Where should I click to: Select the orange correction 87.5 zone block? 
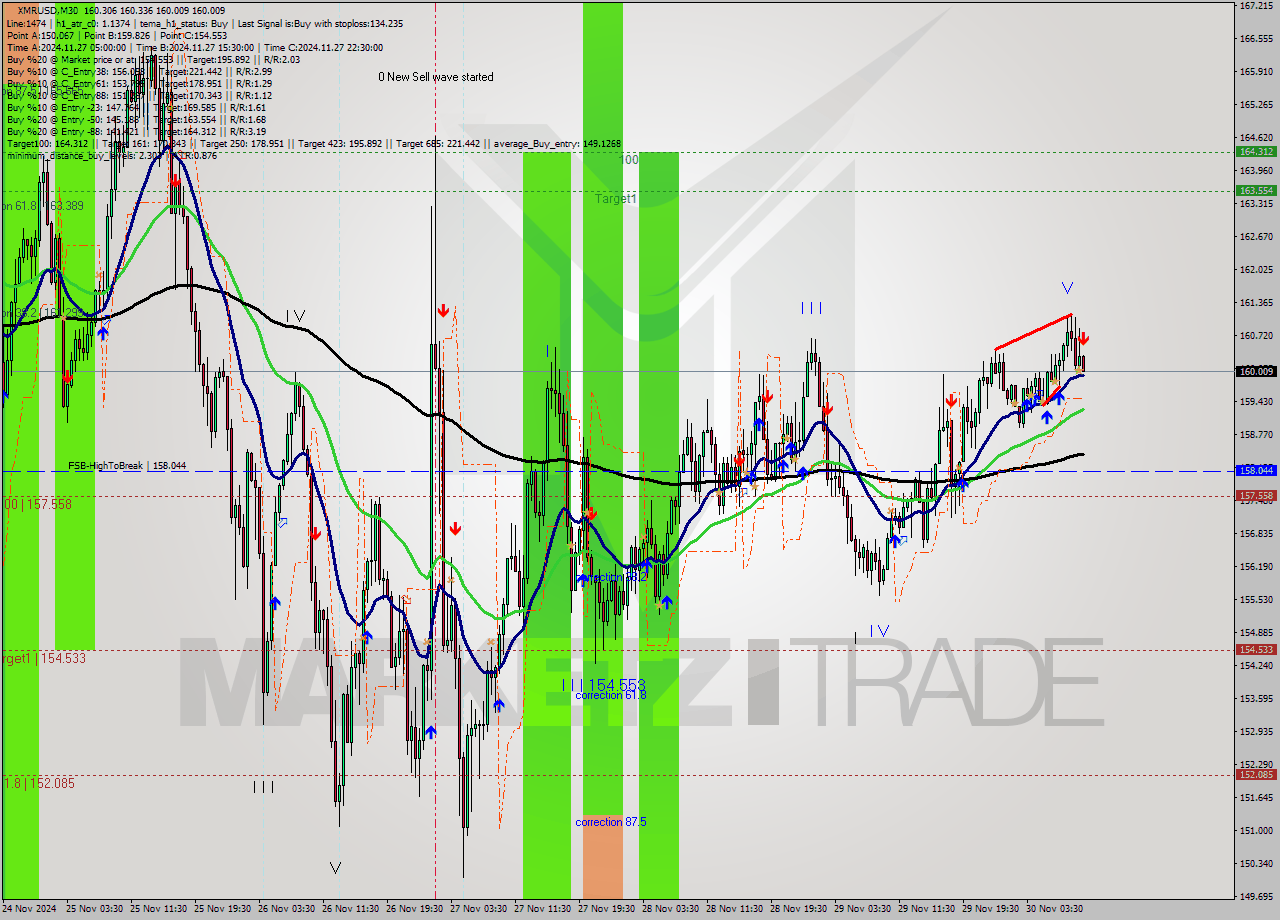(x=603, y=855)
